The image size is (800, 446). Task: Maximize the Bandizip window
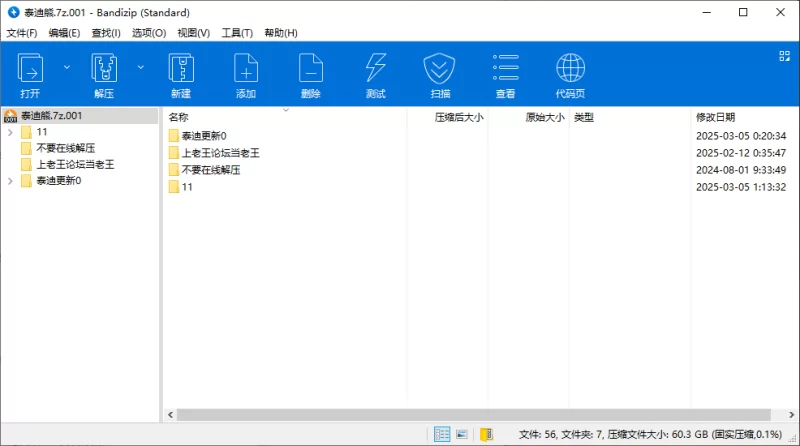click(743, 12)
